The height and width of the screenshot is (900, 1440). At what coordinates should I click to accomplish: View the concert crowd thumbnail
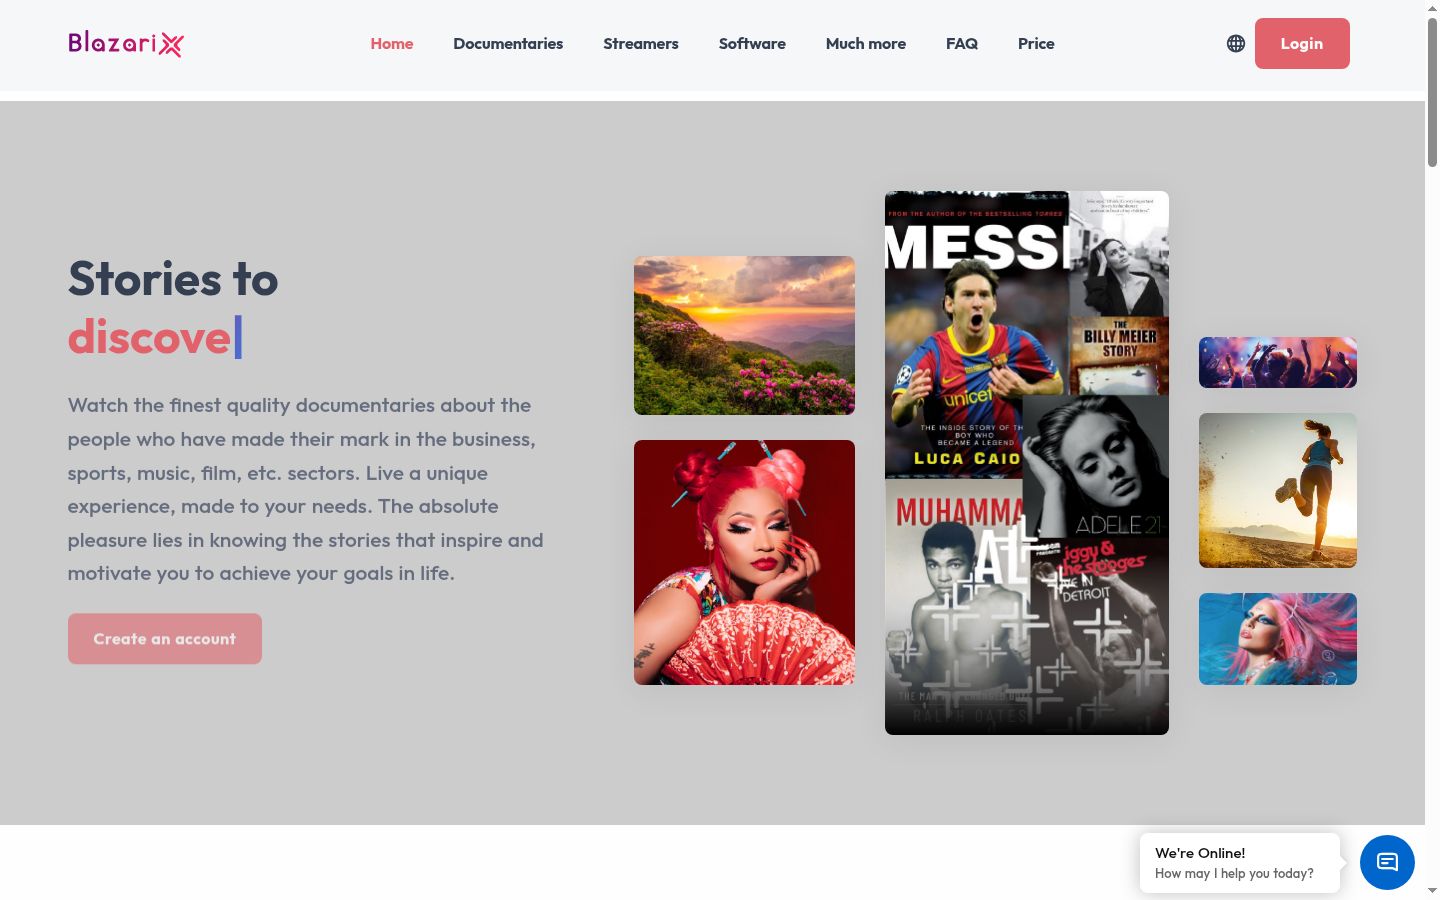tap(1278, 362)
